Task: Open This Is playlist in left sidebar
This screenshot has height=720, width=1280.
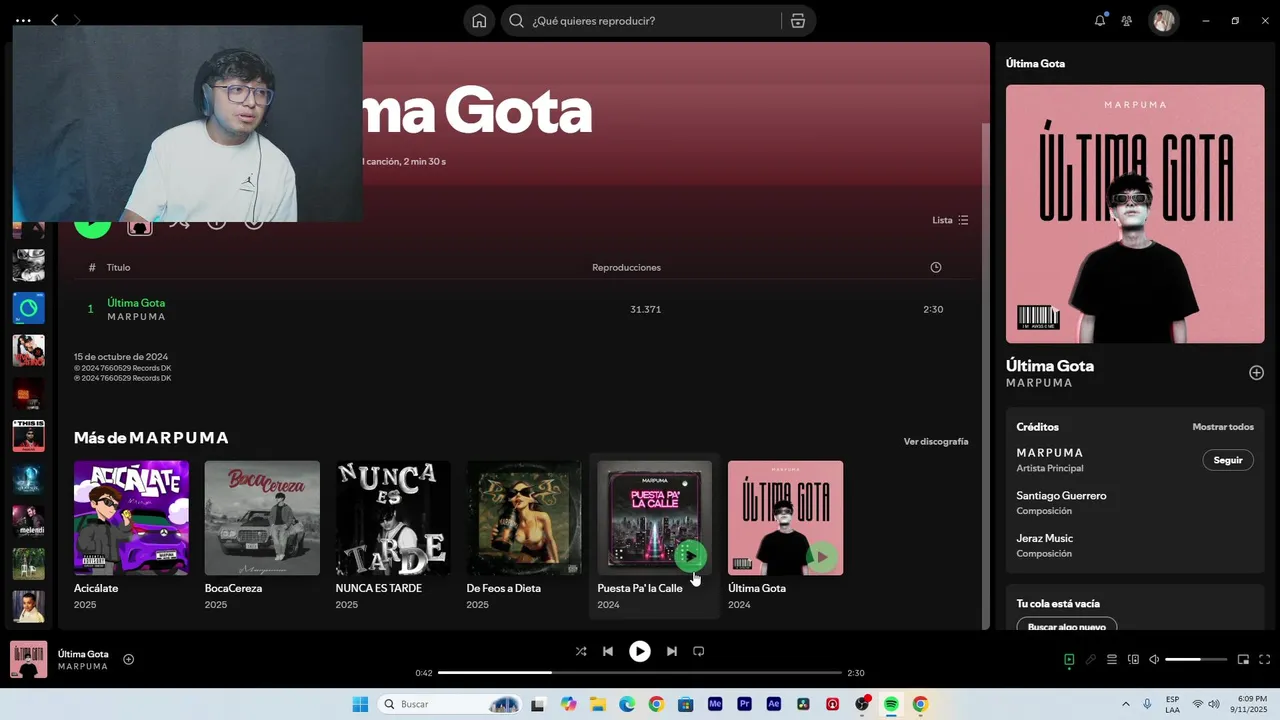Action: tap(28, 436)
